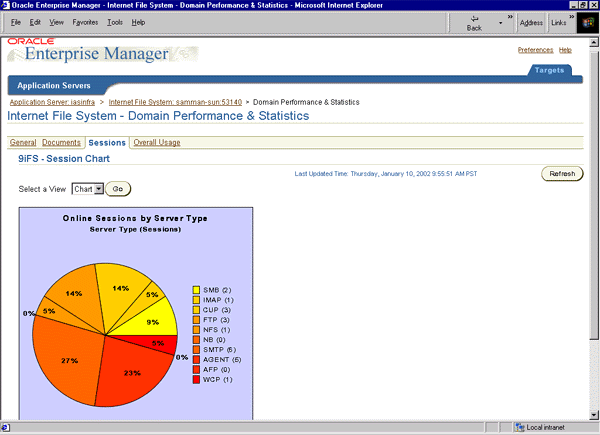The width and height of the screenshot is (600, 435).
Task: Click the Internet Explorer title bar icon
Action: (x=5, y=5)
